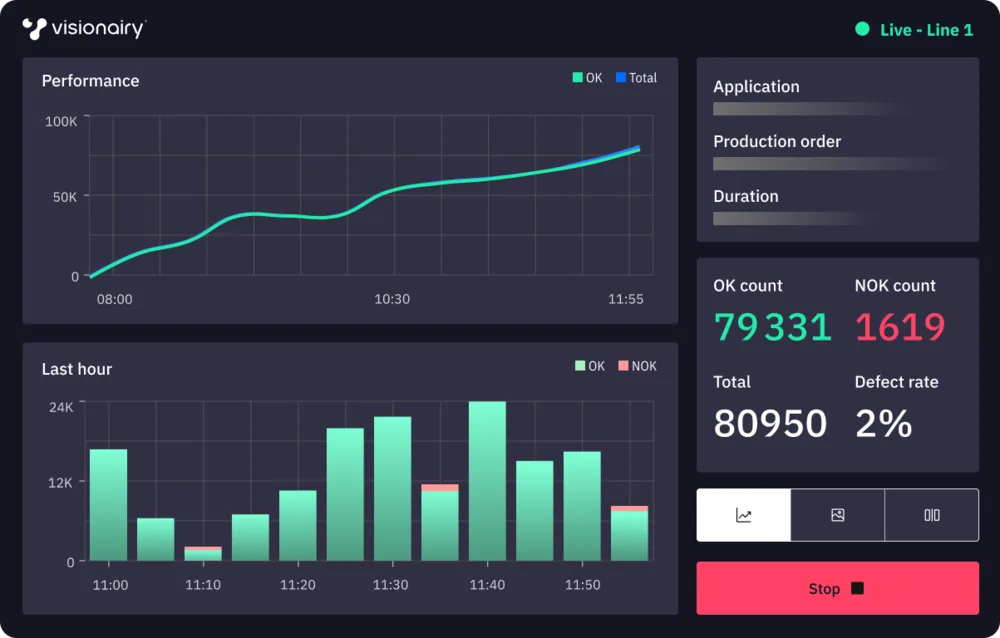This screenshot has height=638, width=1000.
Task: Click the NOK legend swatch in Last hour chart
Action: [623, 366]
